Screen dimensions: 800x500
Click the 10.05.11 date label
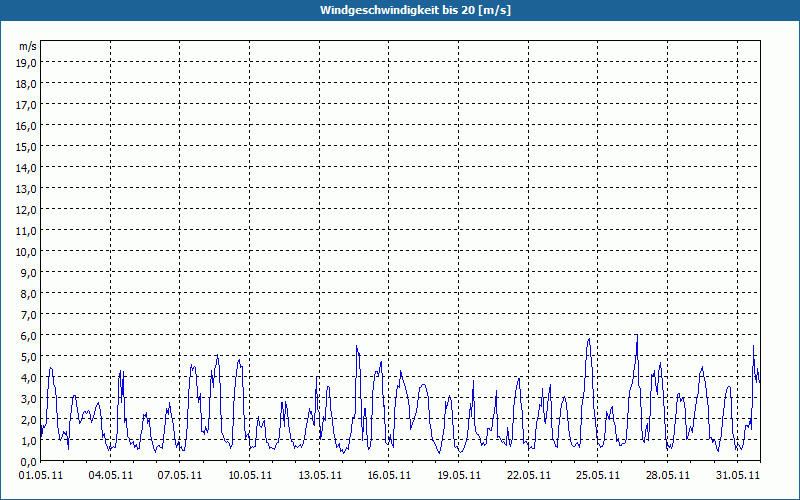[x=249, y=475]
